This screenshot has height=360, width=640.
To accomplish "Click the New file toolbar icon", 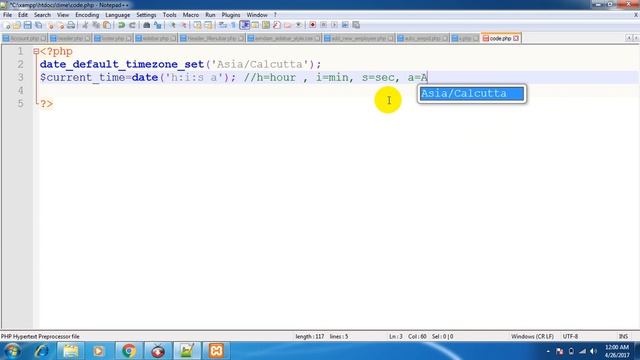I will [x=7, y=25].
